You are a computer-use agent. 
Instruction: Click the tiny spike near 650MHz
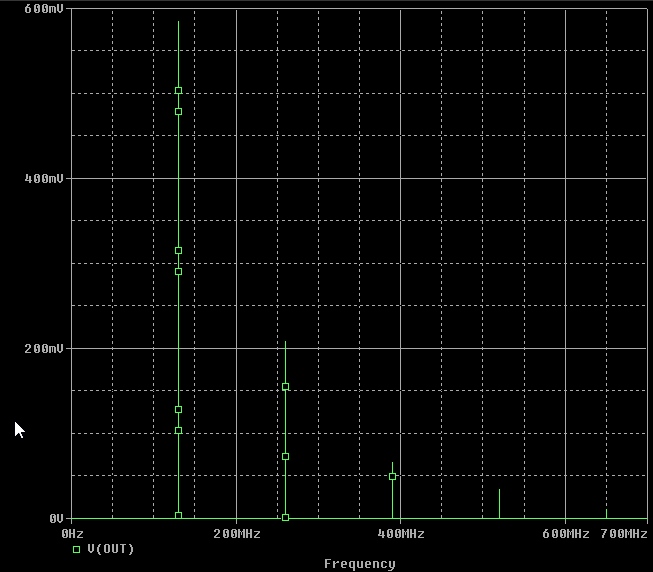(606, 514)
